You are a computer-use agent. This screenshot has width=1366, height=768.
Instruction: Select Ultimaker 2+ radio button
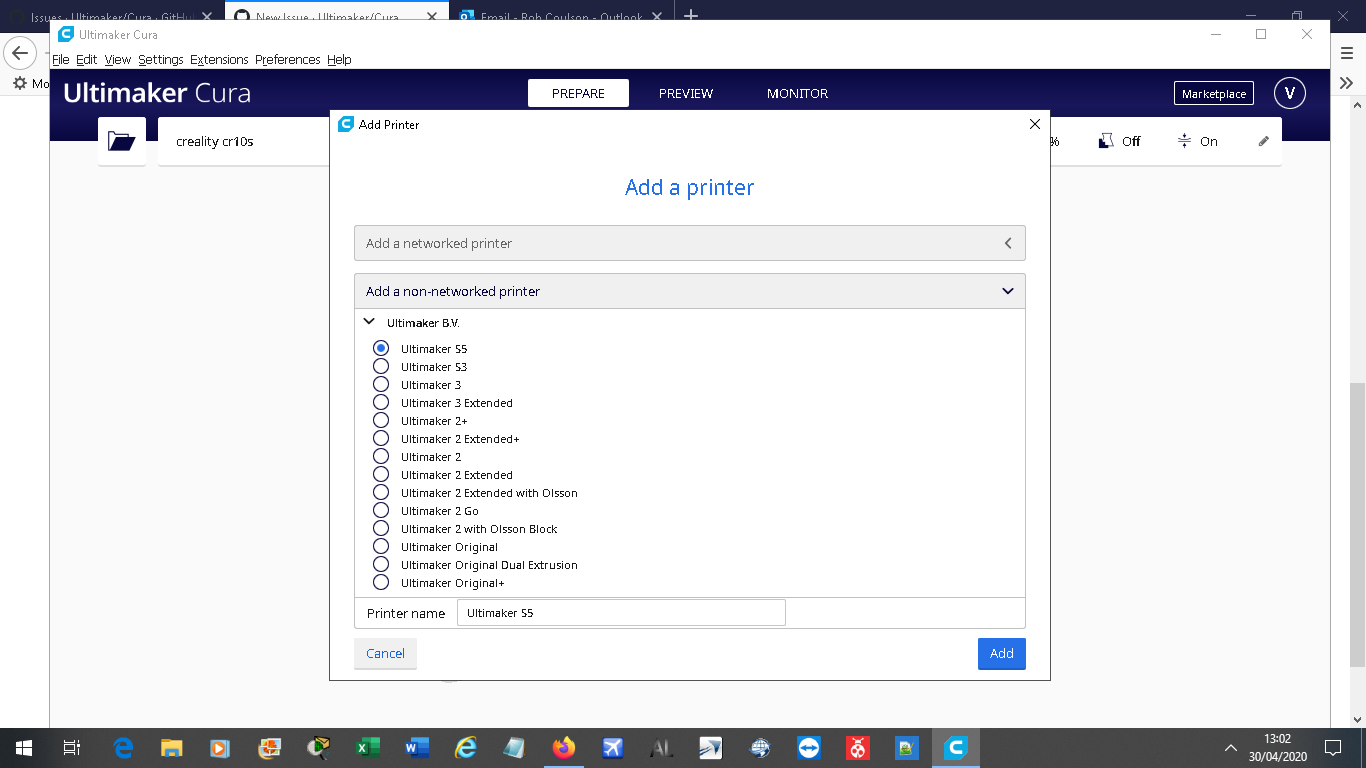coord(381,420)
